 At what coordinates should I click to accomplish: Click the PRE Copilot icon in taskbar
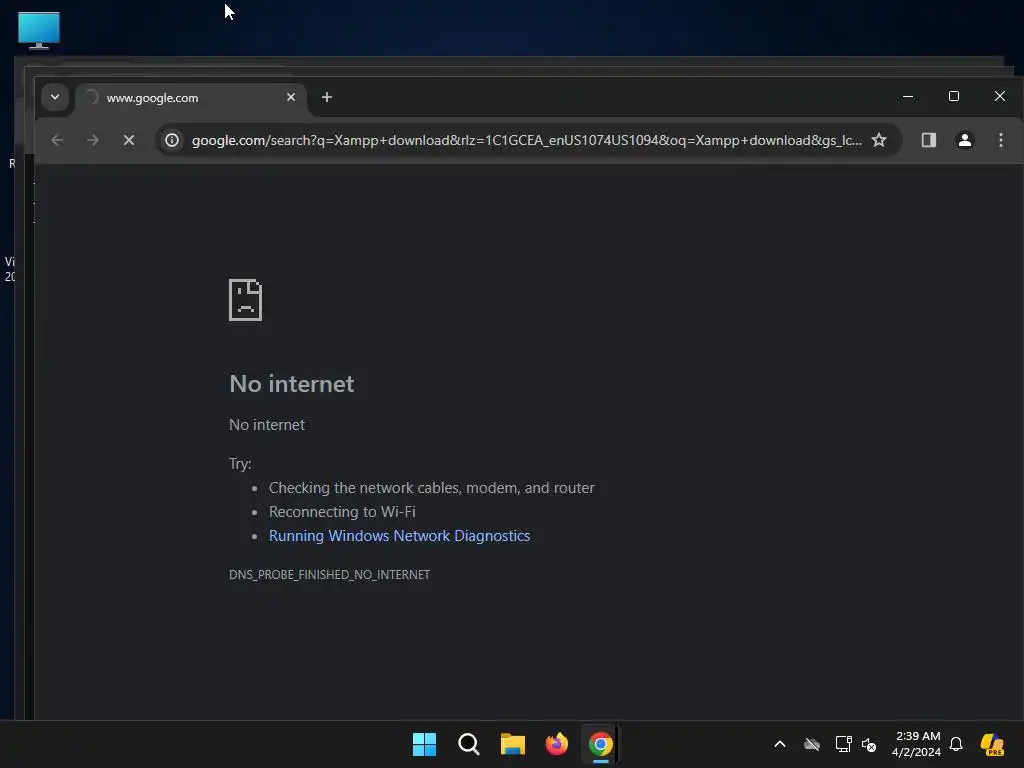click(x=992, y=744)
